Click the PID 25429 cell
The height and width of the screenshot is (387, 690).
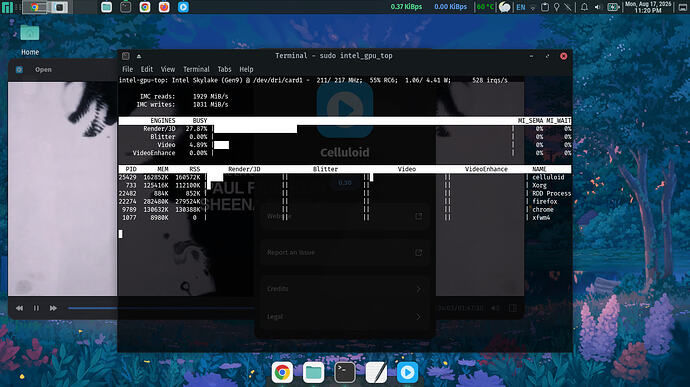pos(127,177)
